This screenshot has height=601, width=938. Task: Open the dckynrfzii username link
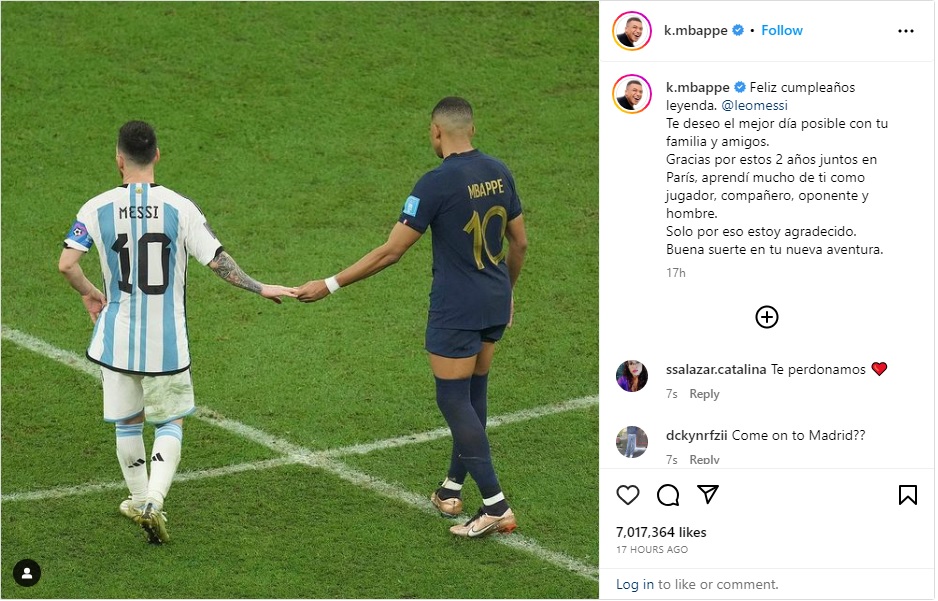tap(696, 436)
